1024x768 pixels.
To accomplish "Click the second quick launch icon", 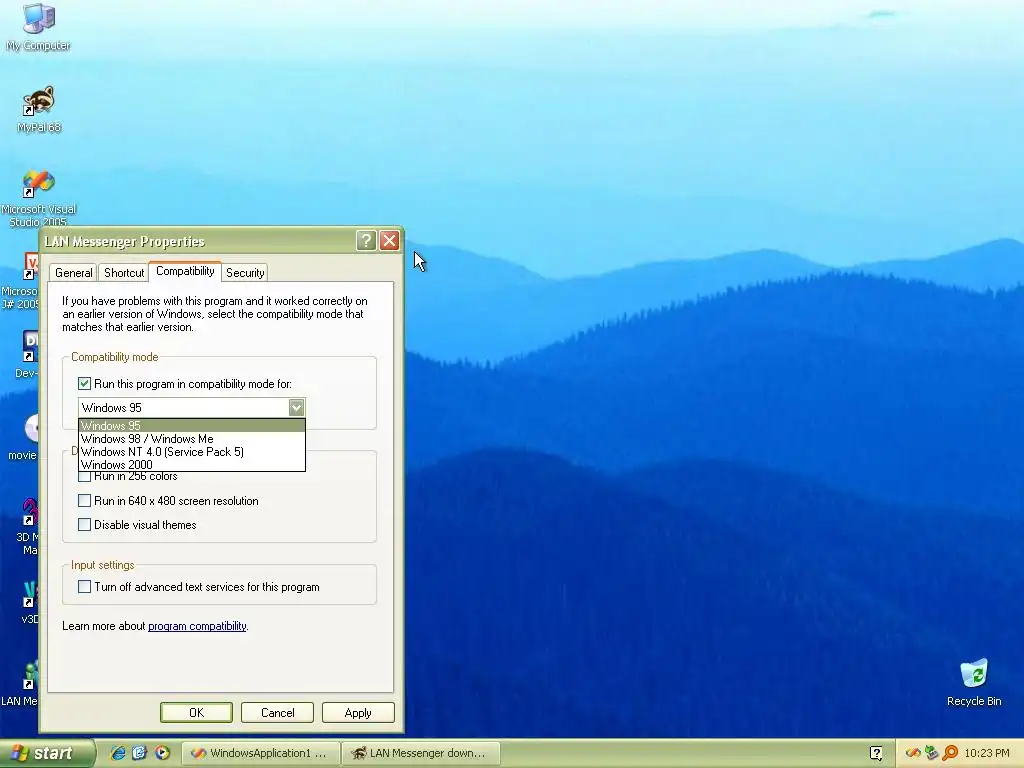I will pos(139,753).
